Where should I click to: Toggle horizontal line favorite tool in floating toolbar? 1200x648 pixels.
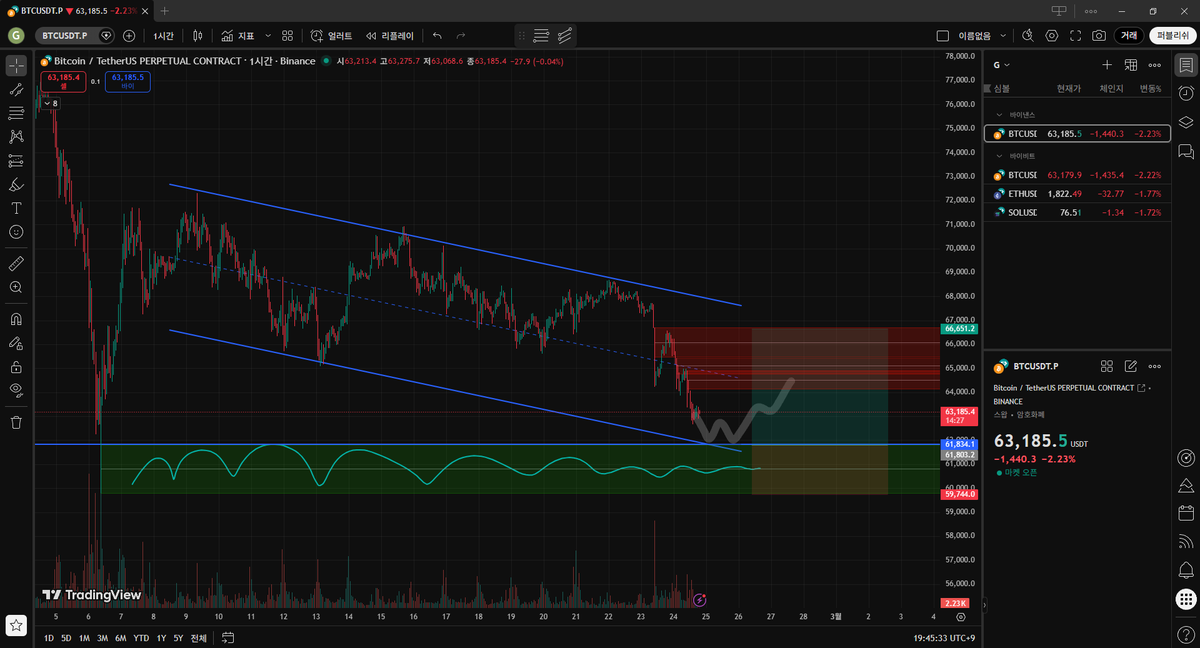(541, 35)
